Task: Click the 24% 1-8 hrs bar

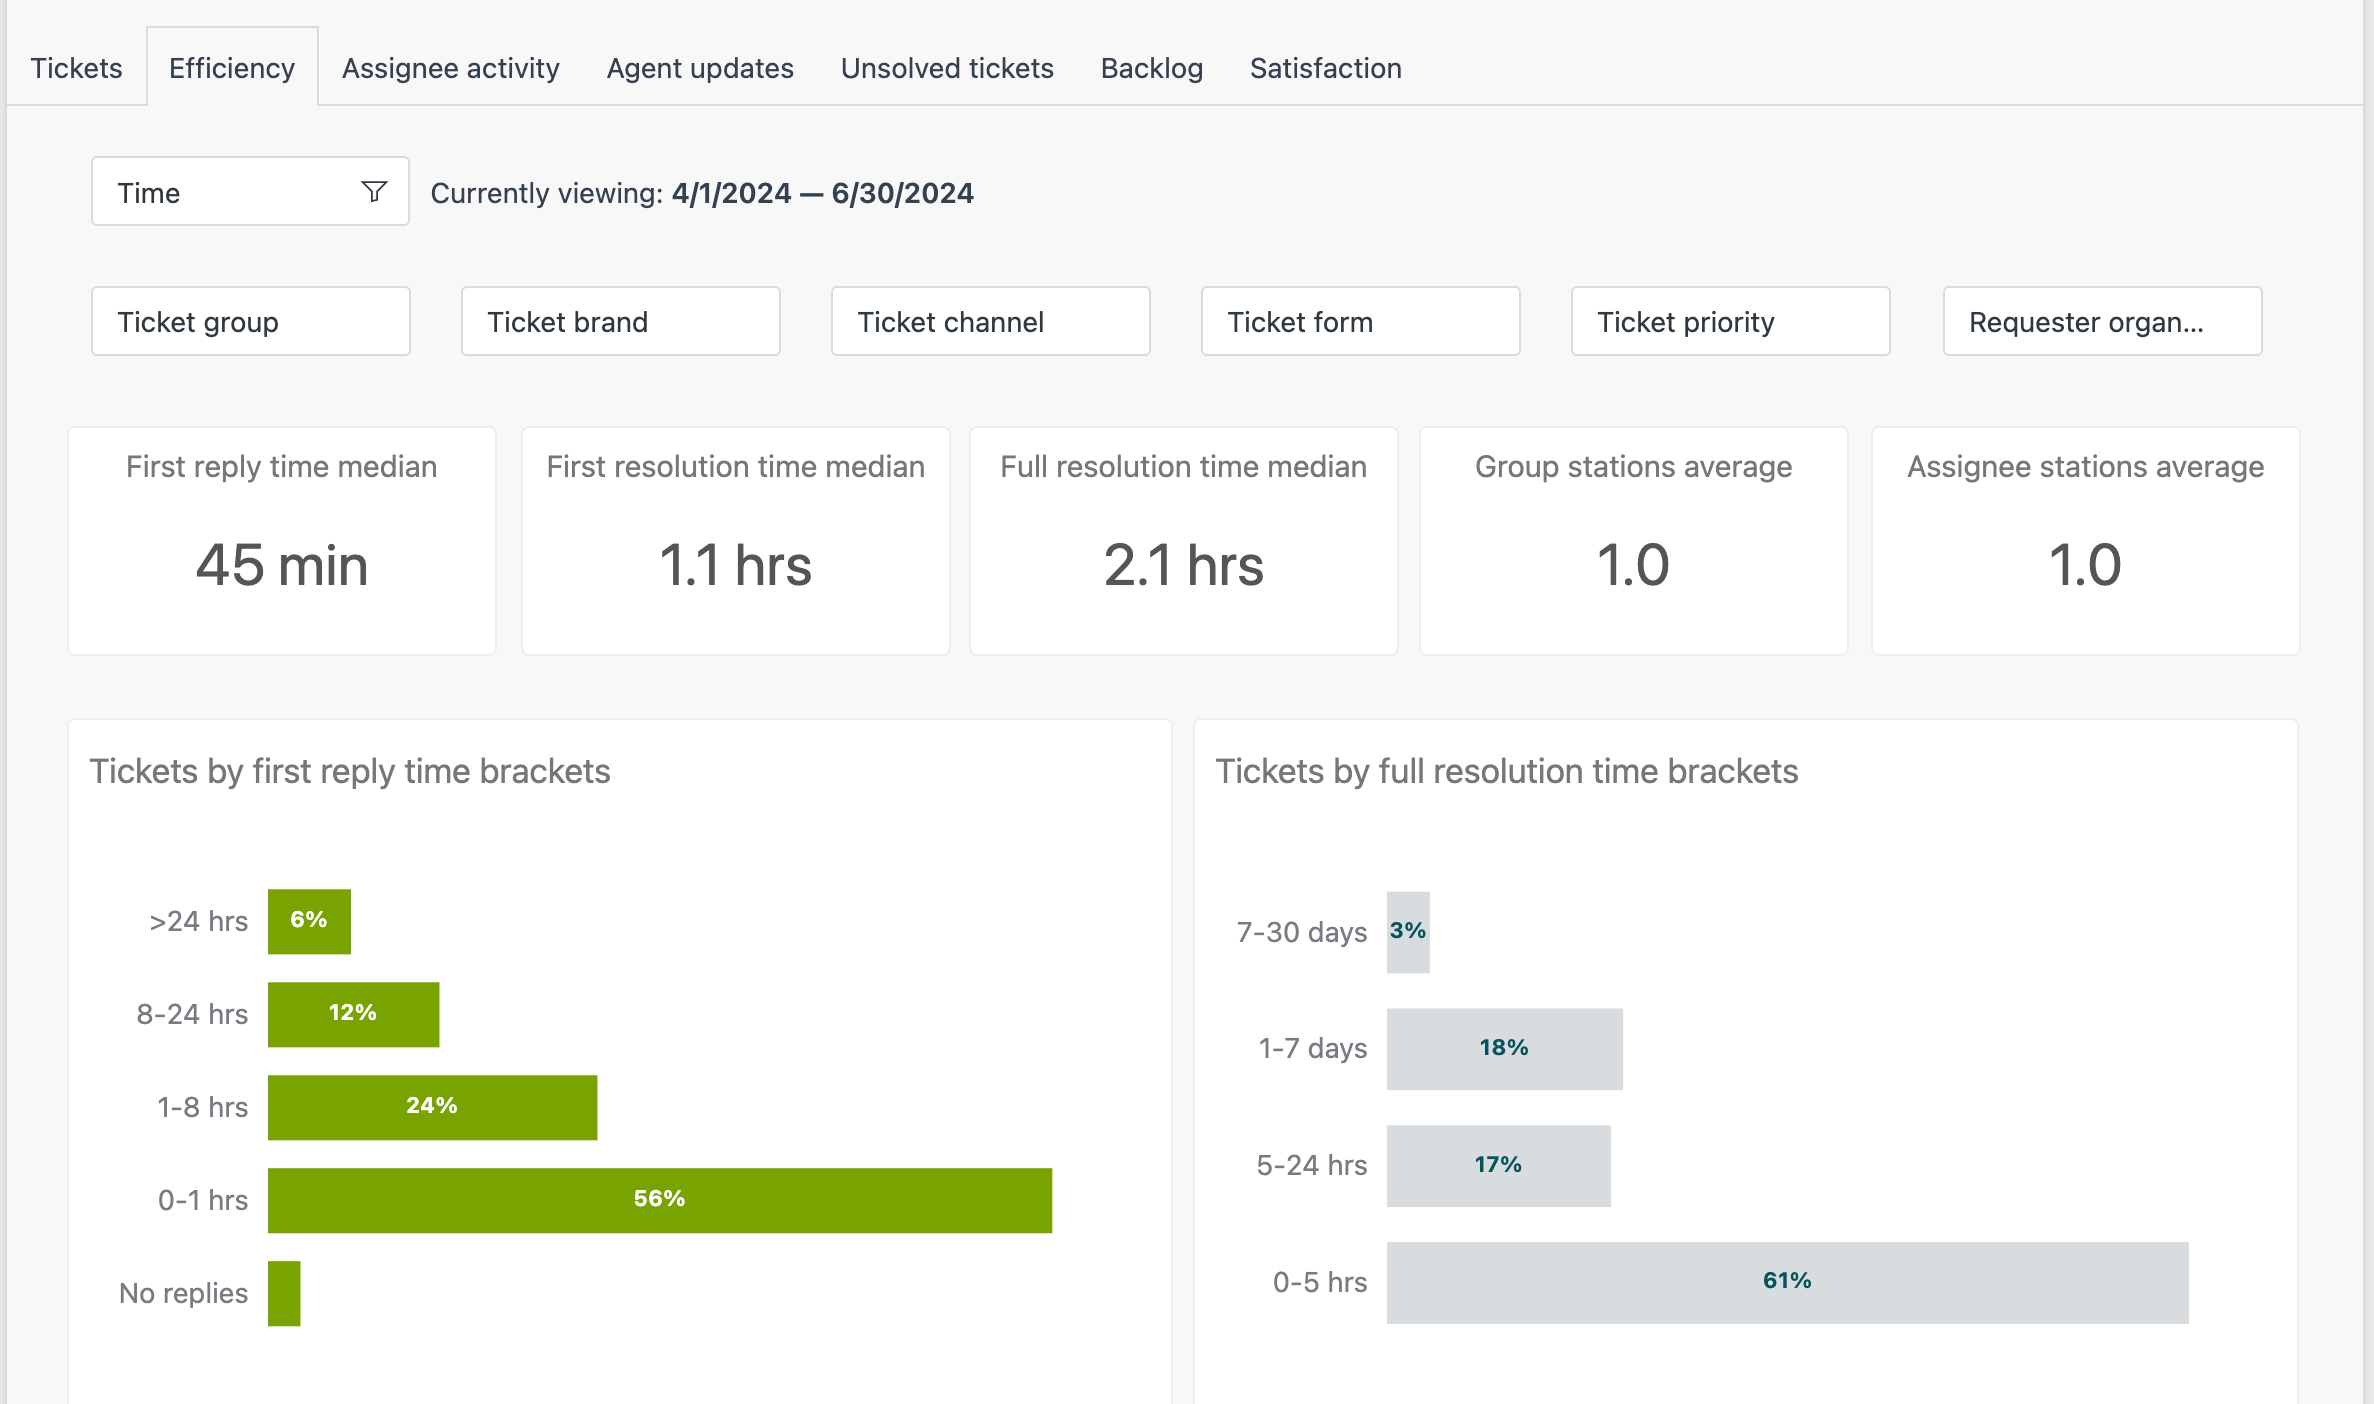Action: [x=432, y=1106]
